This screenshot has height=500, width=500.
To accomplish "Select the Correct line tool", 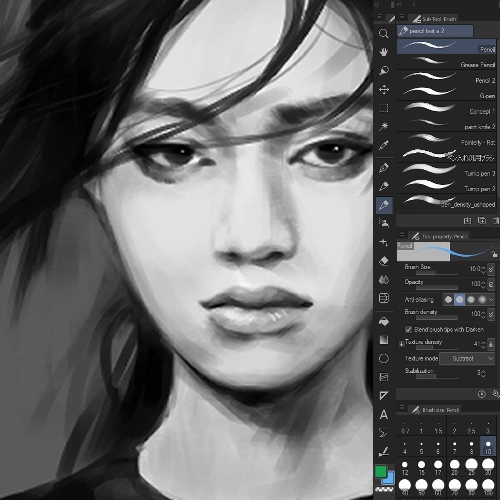I will pyautogui.click(x=384, y=452).
